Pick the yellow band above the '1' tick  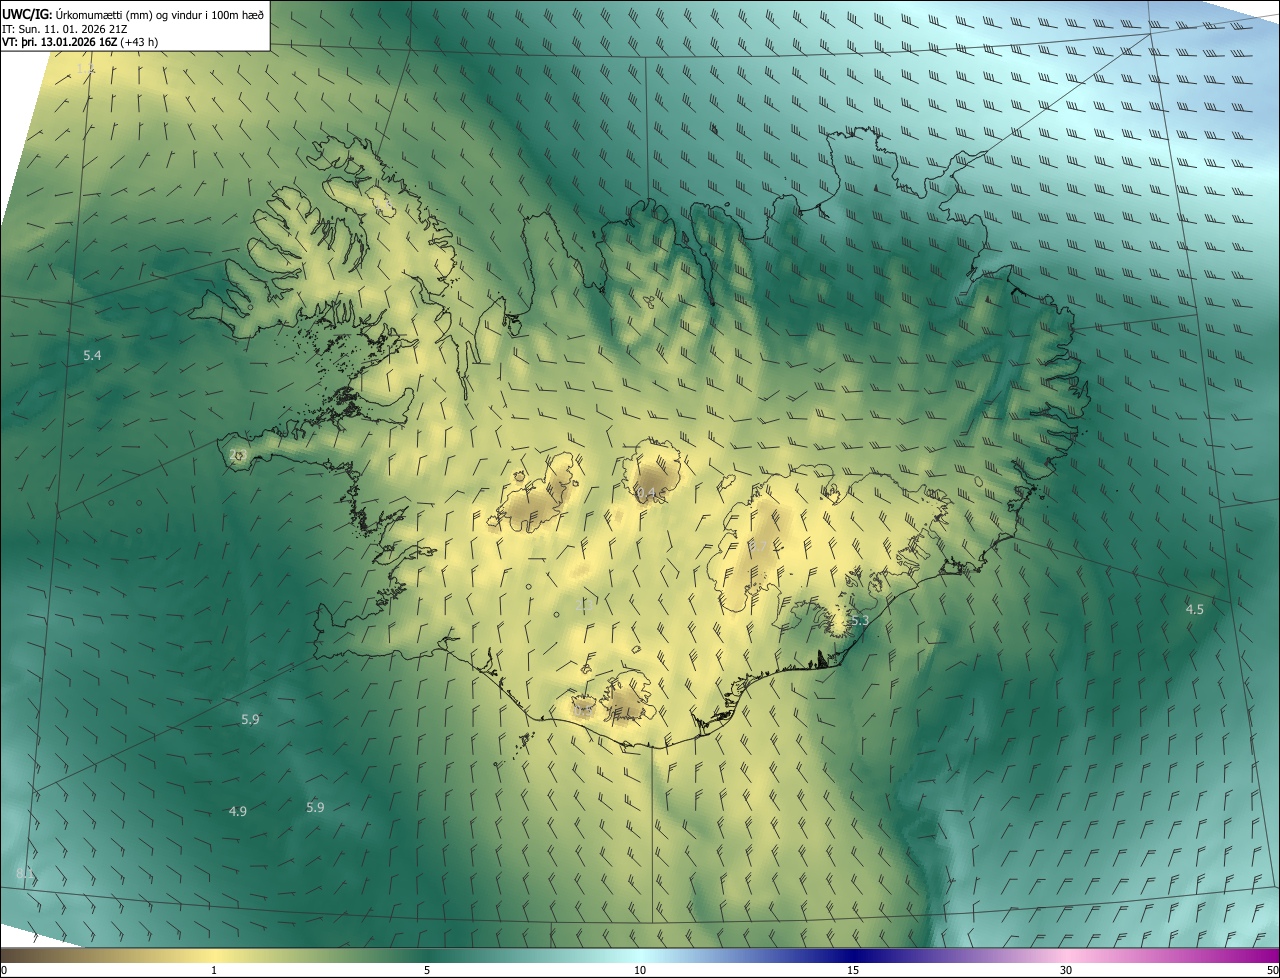click(x=214, y=956)
